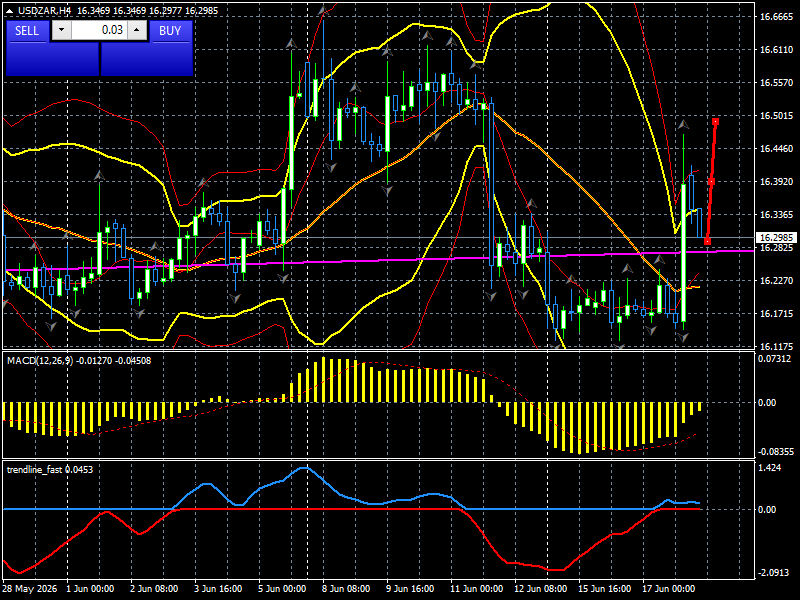This screenshot has height=600, width=800.
Task: Select the USDZAR,H4 chart title text
Action: 45,10
